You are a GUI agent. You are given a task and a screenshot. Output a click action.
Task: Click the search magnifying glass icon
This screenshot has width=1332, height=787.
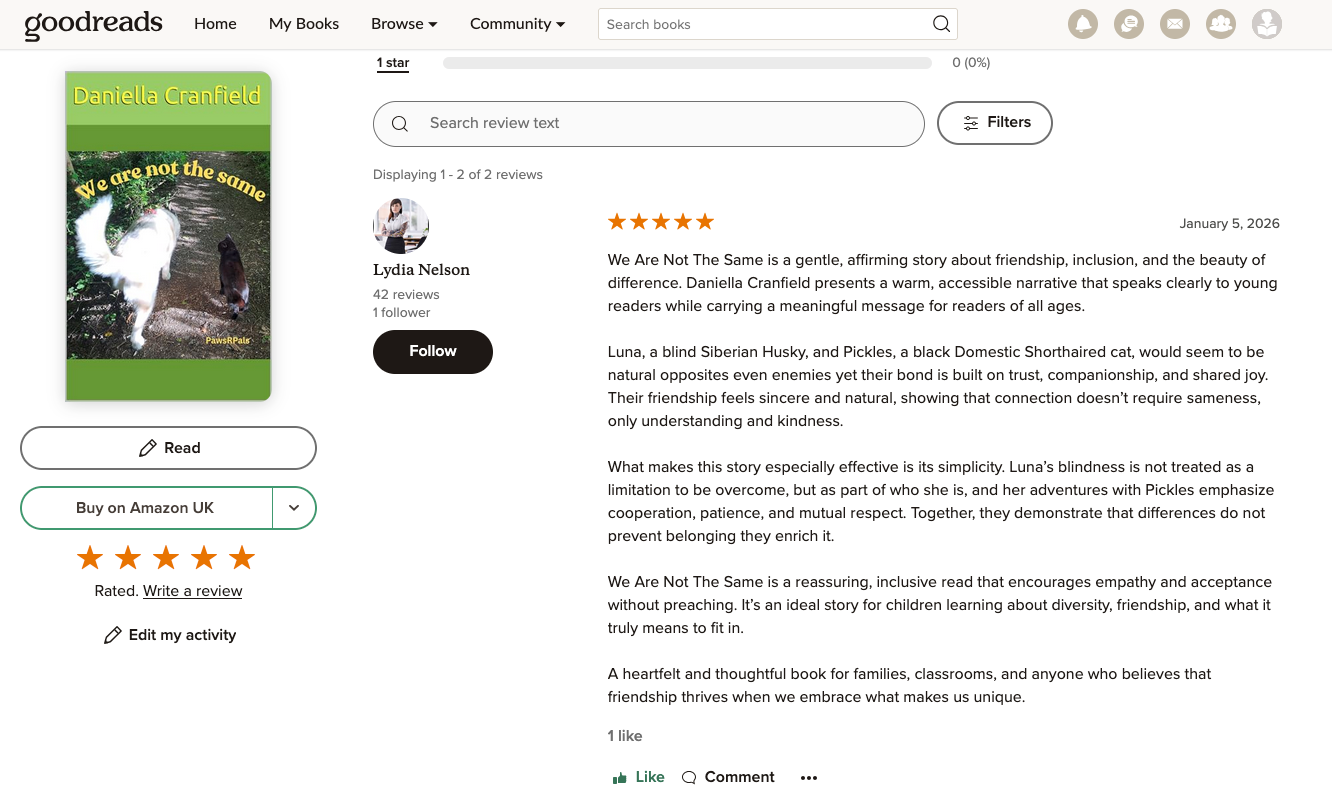pos(941,23)
